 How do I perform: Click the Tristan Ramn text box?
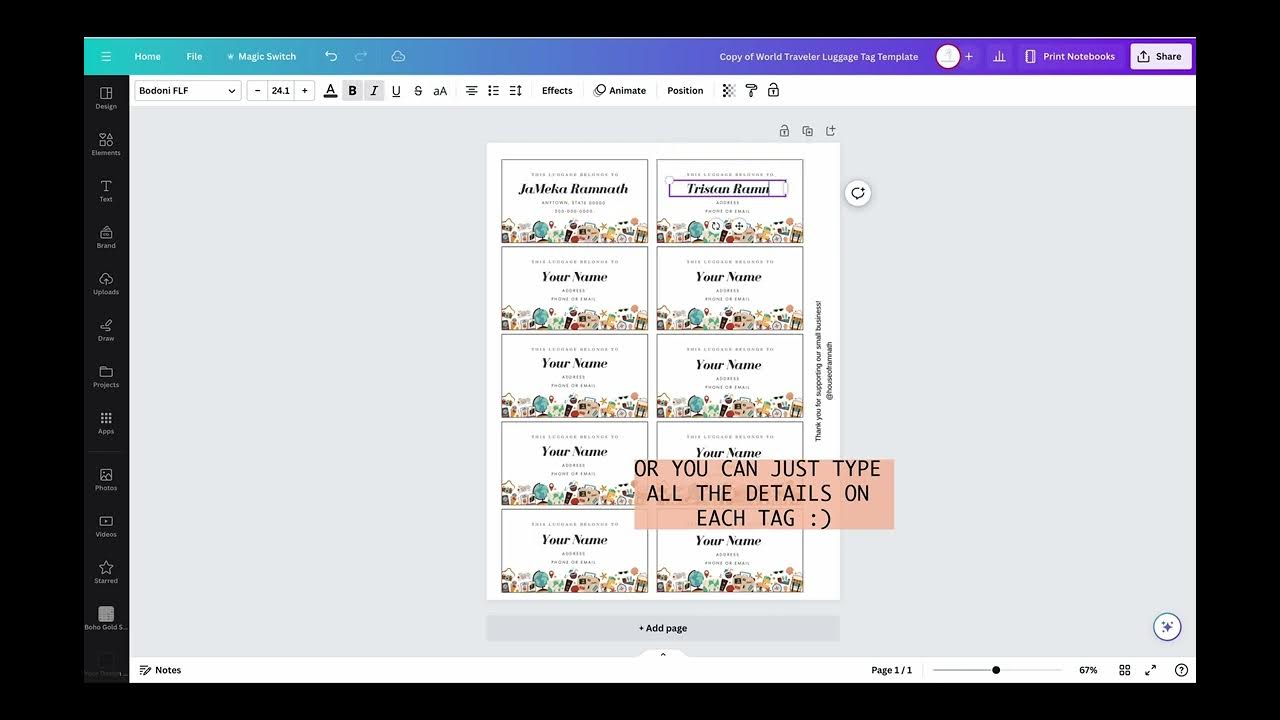[x=728, y=189]
